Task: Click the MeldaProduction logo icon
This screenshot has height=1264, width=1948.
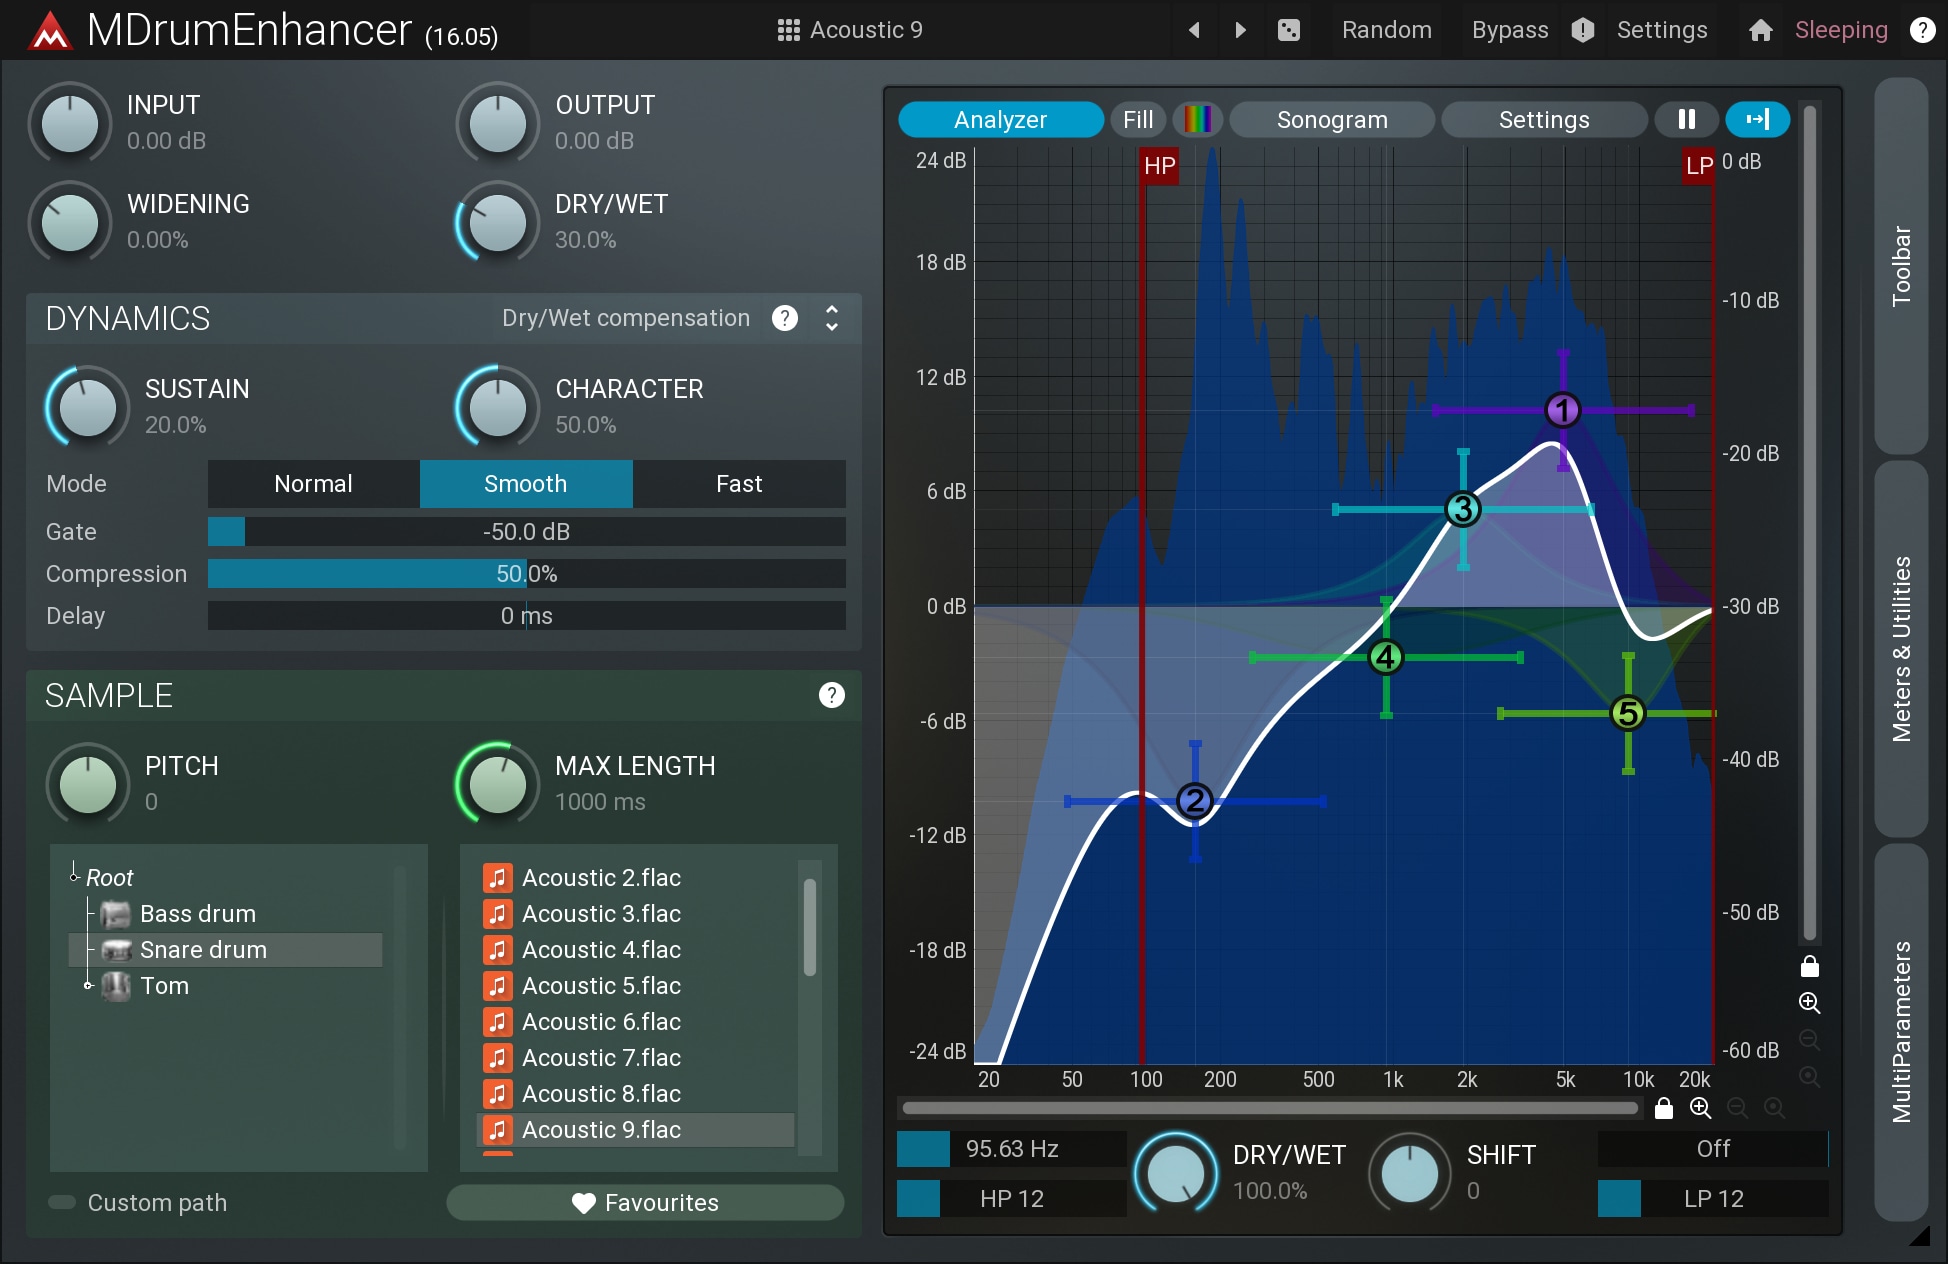Action: (x=50, y=31)
